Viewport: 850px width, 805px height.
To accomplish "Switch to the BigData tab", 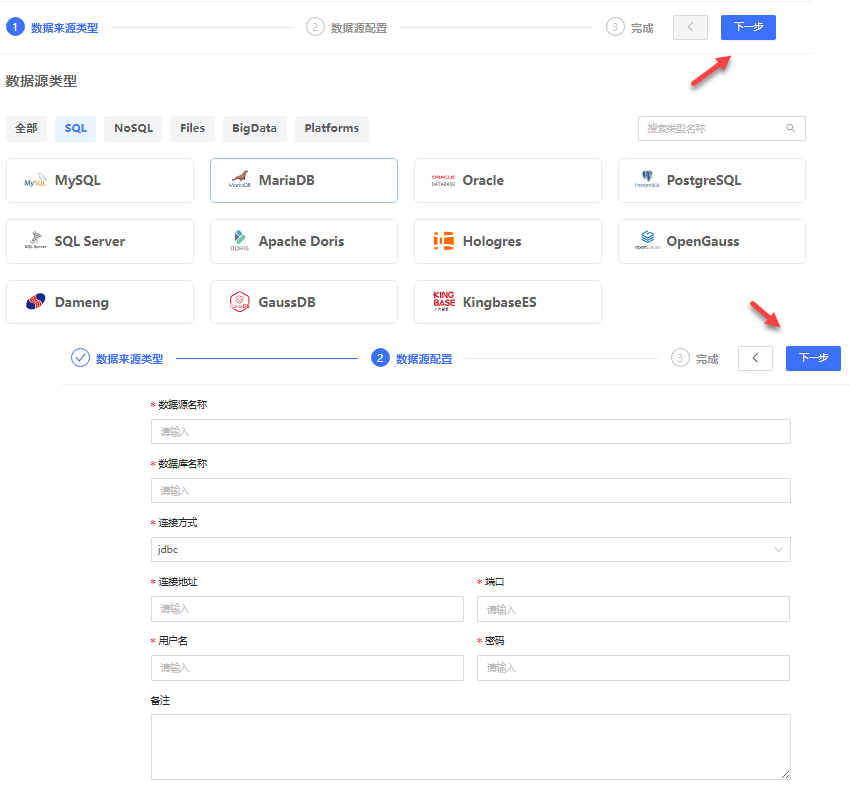I will (x=255, y=128).
